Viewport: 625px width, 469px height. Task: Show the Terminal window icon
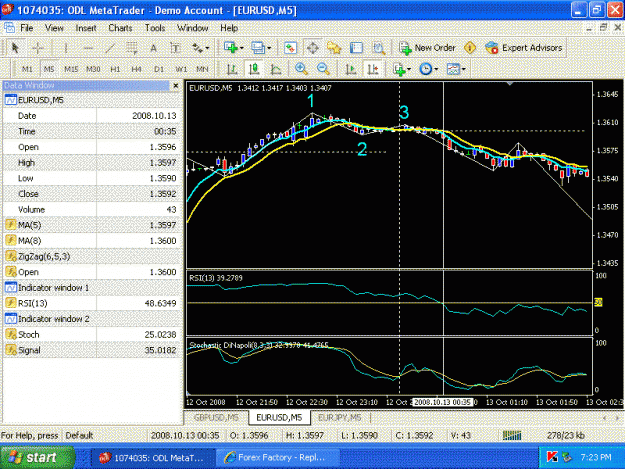coord(356,48)
